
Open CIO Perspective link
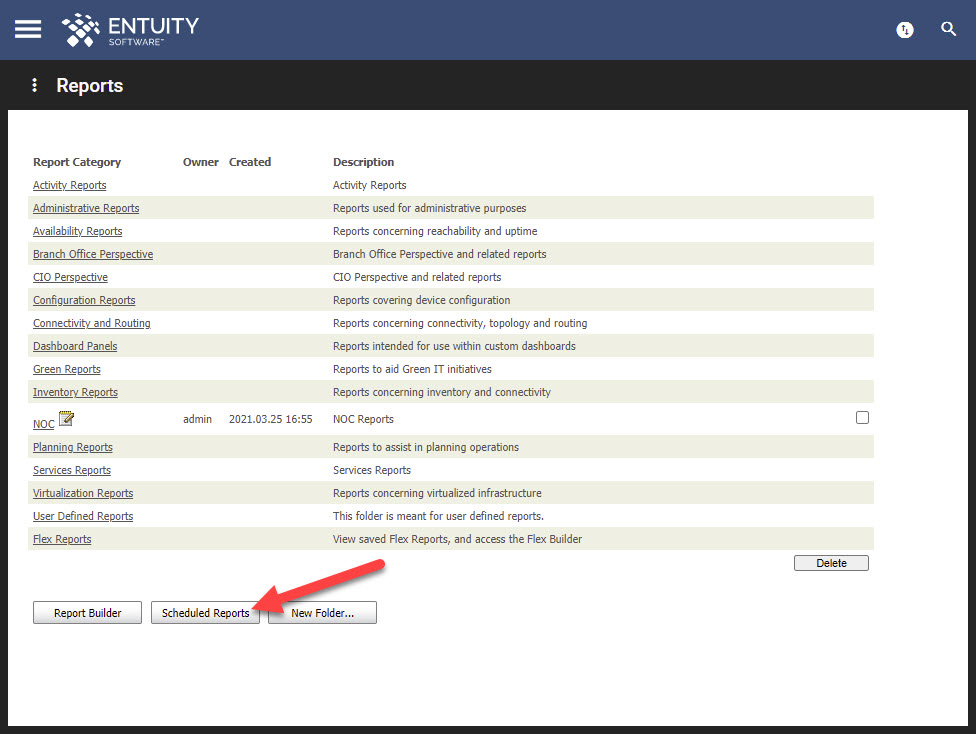pos(70,277)
